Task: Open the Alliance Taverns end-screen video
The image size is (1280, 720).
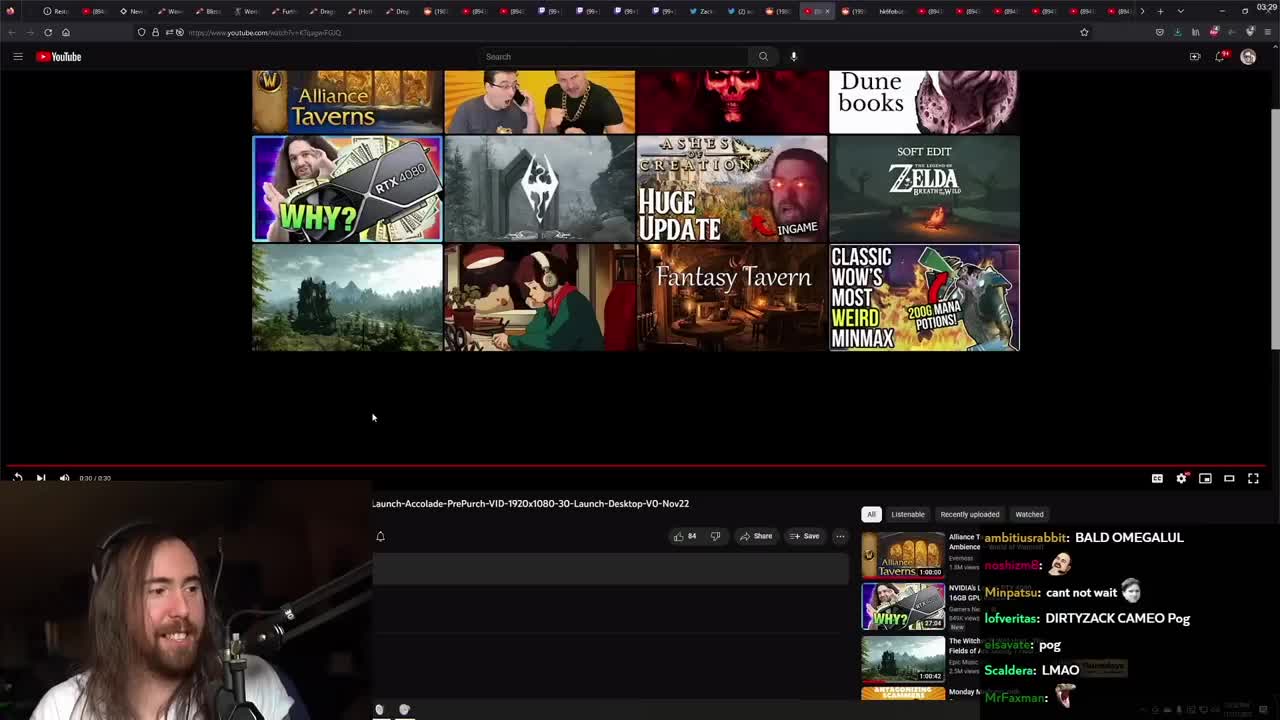Action: [x=347, y=101]
